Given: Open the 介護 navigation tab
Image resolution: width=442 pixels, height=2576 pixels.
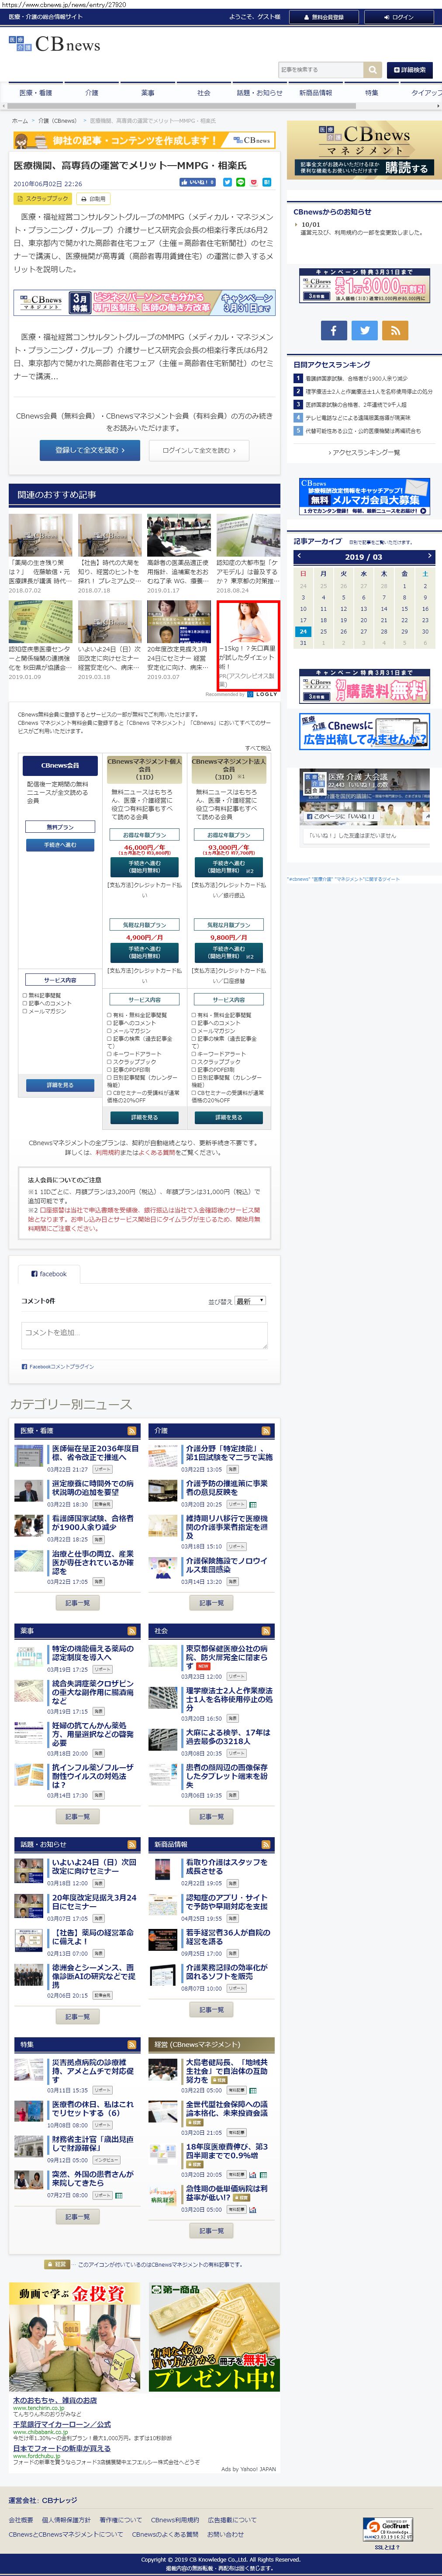Looking at the screenshot, I should click(x=92, y=93).
